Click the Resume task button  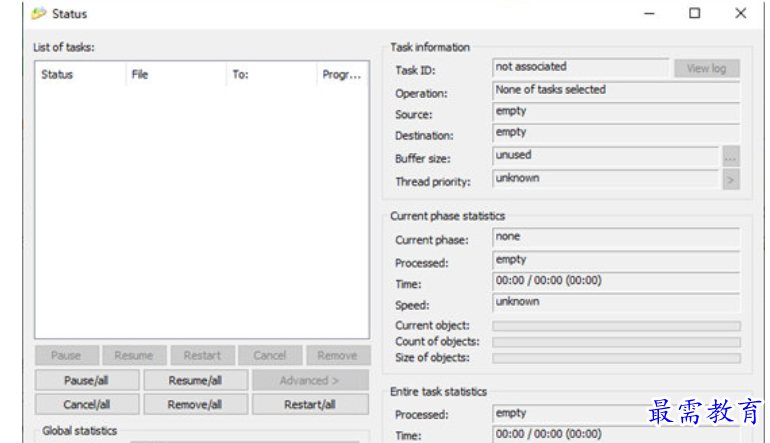[x=134, y=355]
